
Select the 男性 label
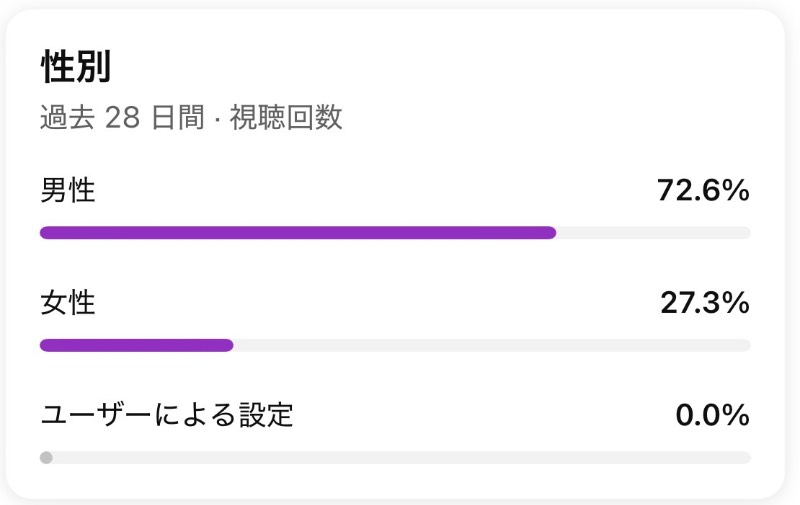[68, 190]
